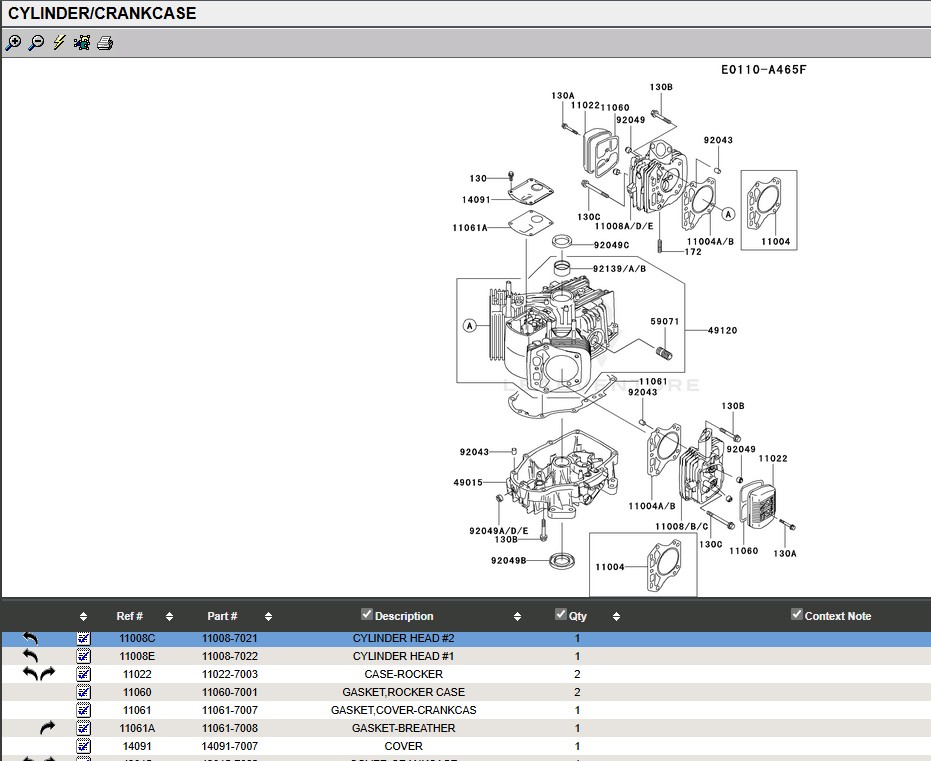Viewport: 931px width, 761px height.
Task: Click the 49120 callout in the diagram
Action: click(x=722, y=330)
